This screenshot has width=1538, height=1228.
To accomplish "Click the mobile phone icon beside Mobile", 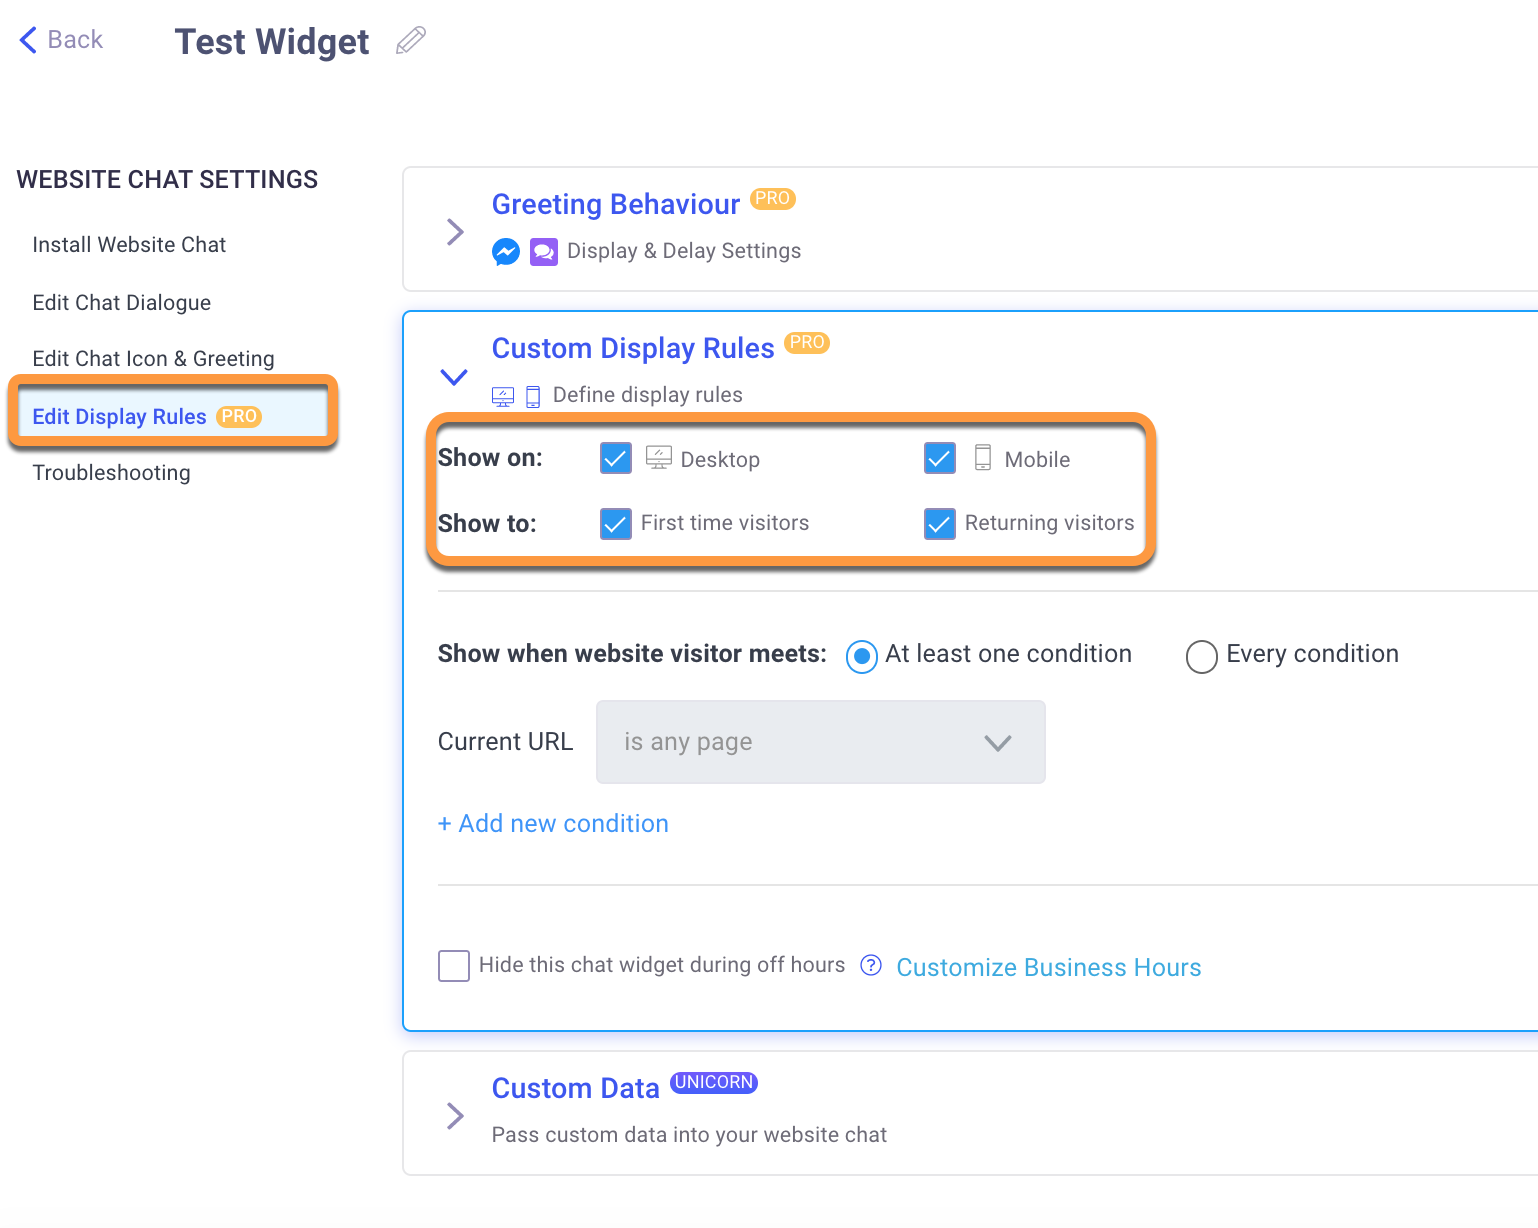I will (983, 458).
